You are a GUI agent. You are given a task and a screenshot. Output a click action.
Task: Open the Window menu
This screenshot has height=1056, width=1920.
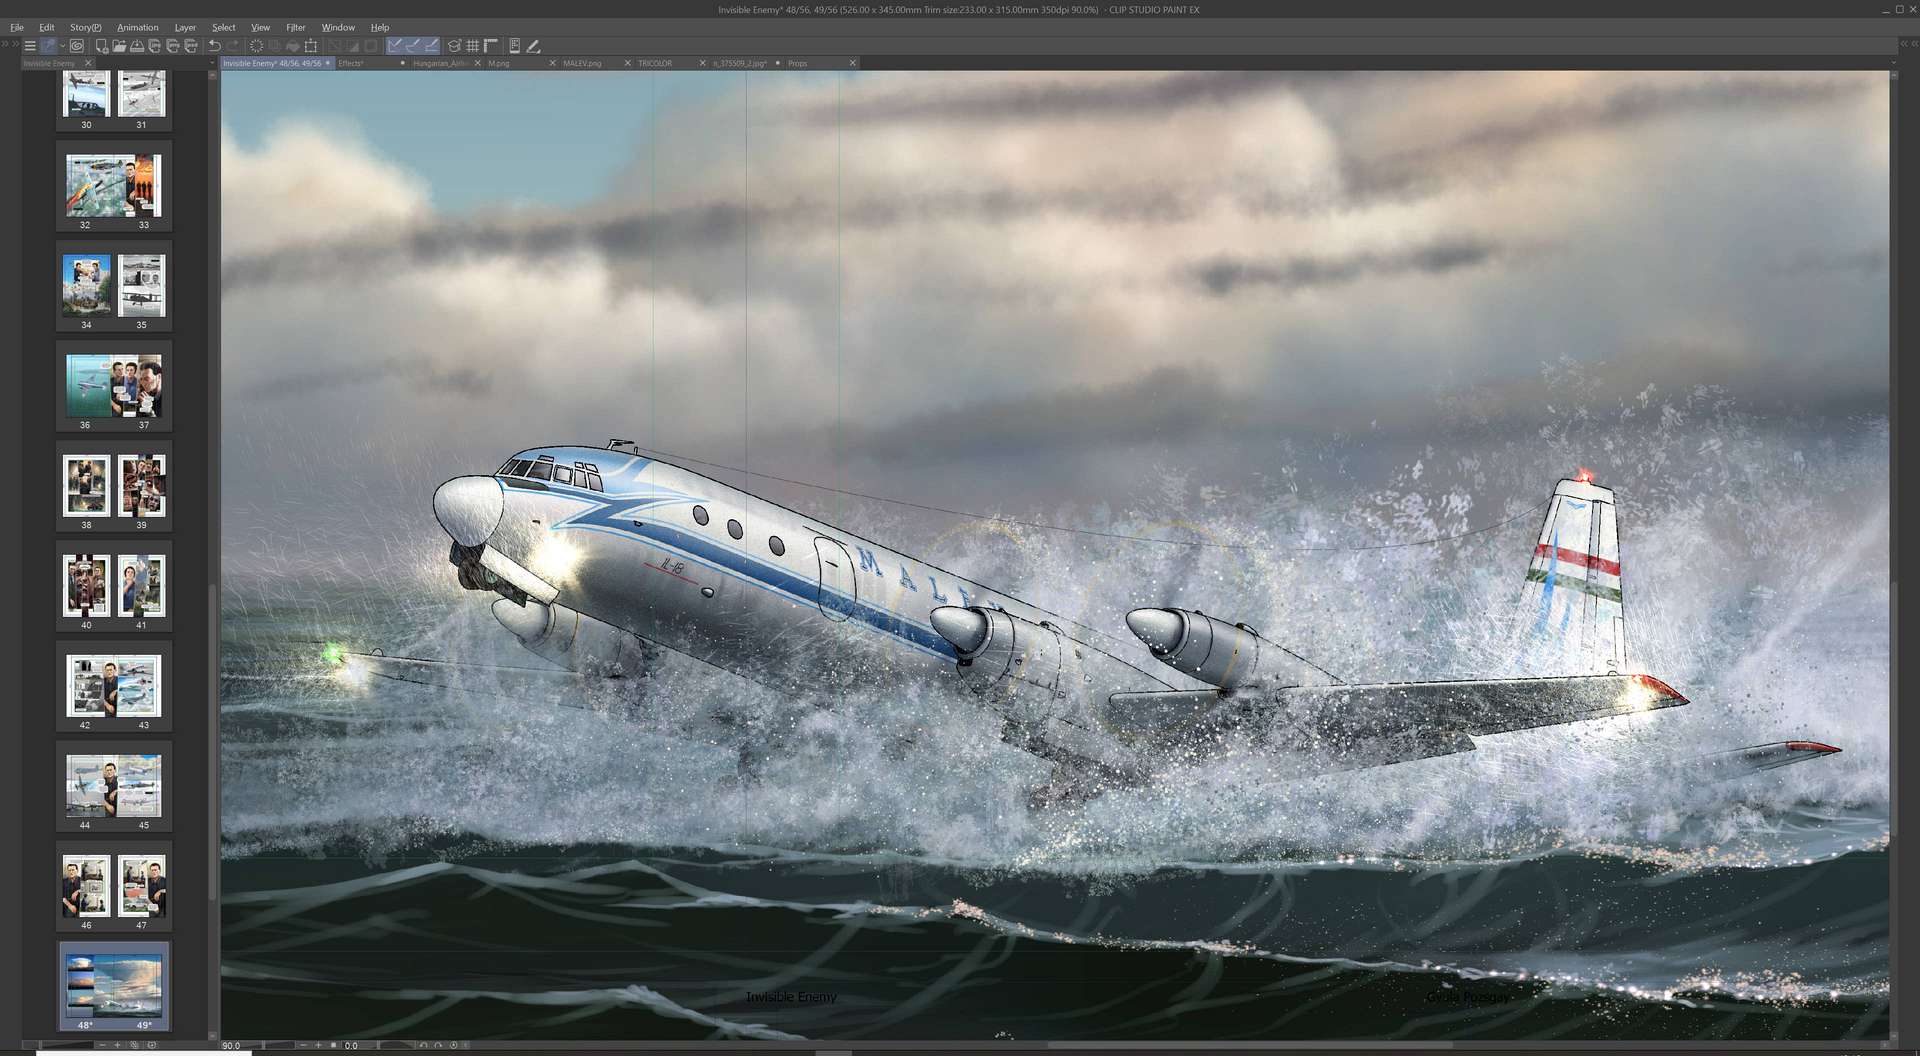click(x=338, y=27)
